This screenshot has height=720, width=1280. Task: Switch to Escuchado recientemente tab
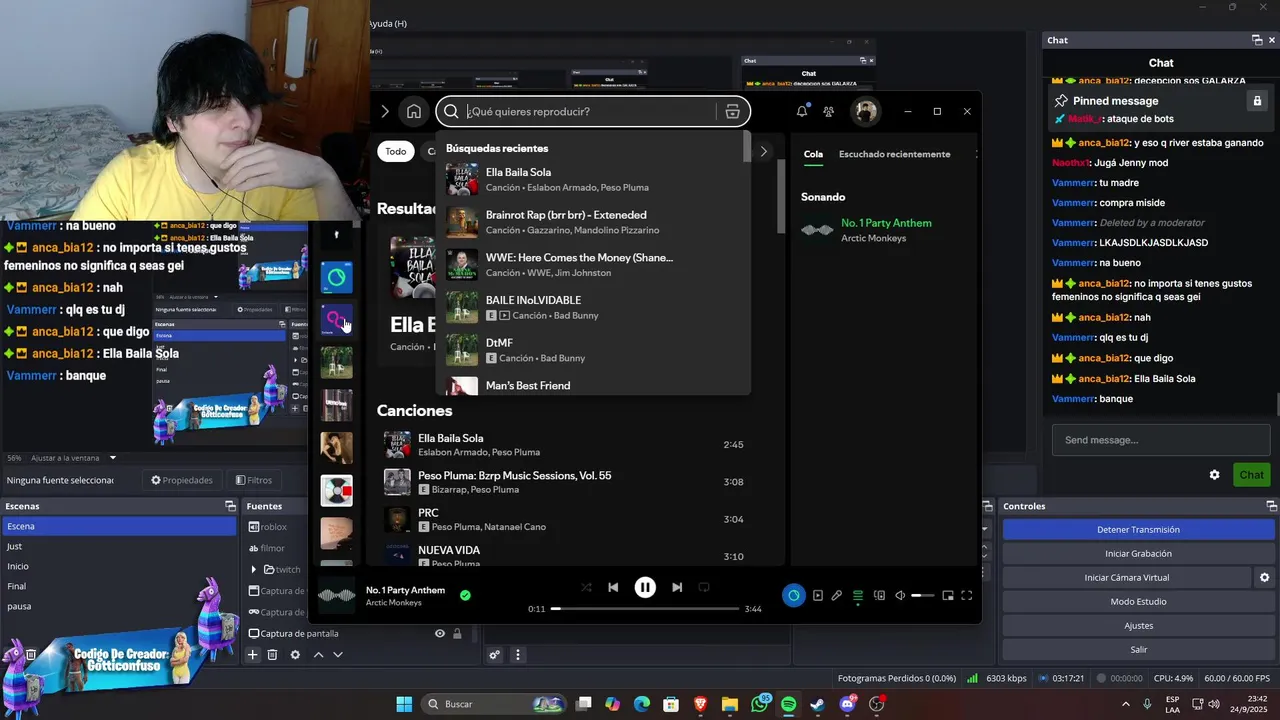pyautogui.click(x=894, y=154)
